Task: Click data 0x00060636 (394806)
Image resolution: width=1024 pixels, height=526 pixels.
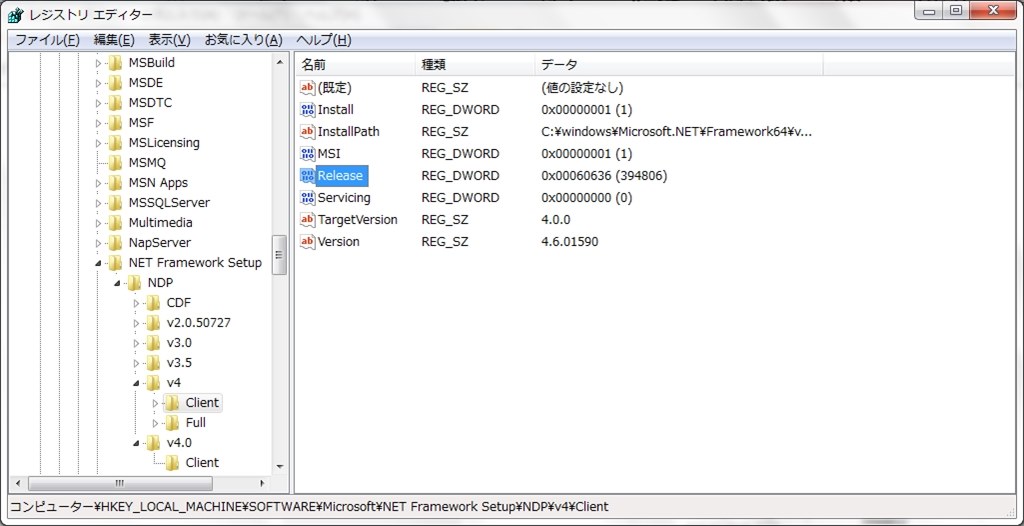Action: pos(604,176)
